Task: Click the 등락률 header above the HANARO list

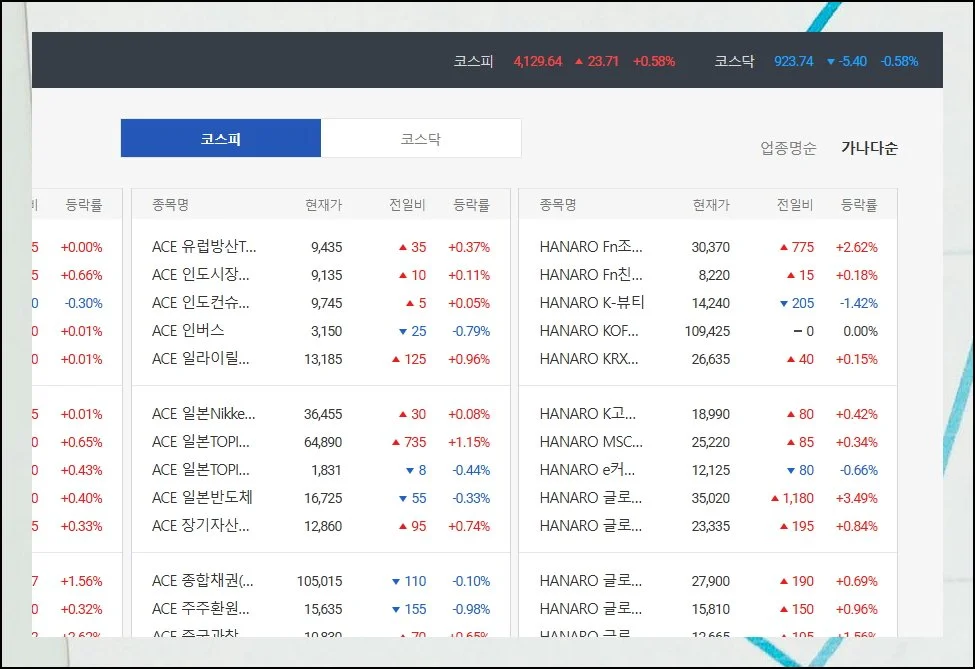Action: [x=859, y=205]
